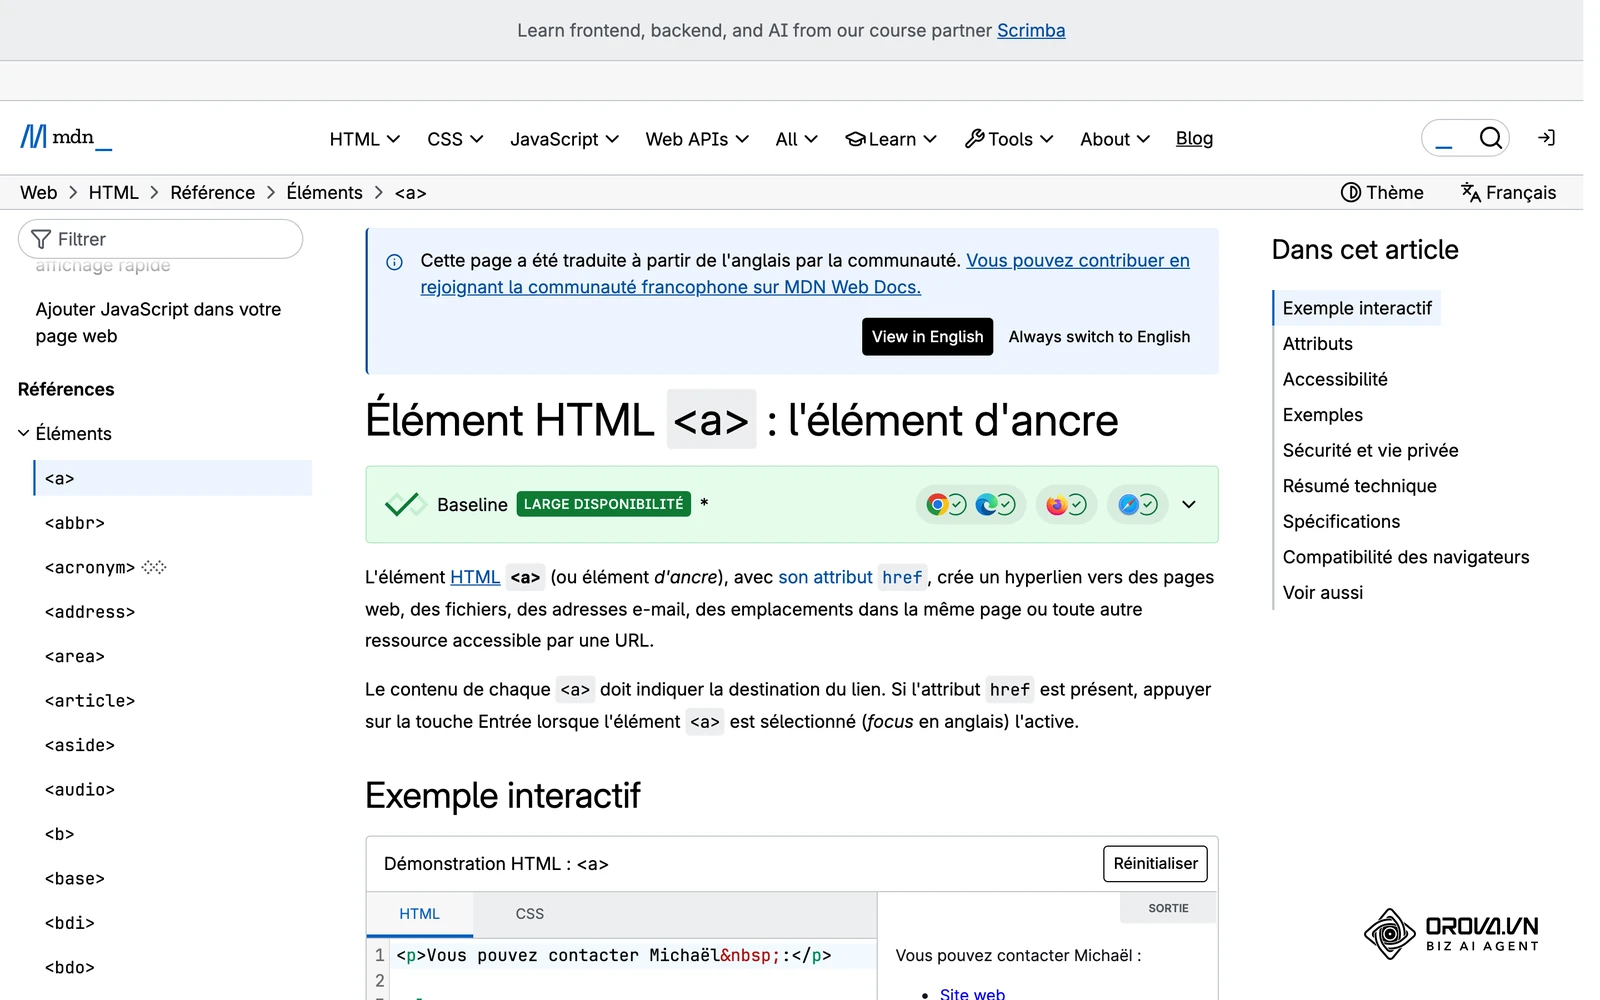Screen dimensions: 1600x1000
Task: Click the MDN logo
Action: (66, 137)
